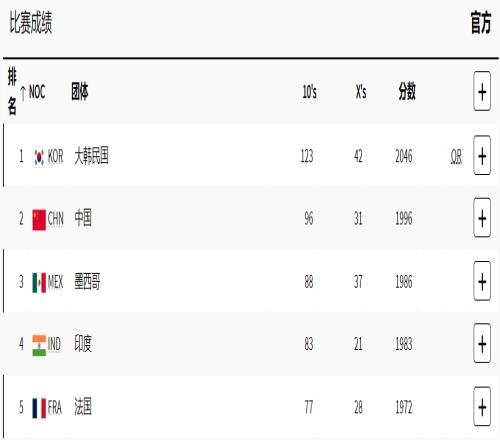
Task: Click the China flag icon
Action: 39,220
